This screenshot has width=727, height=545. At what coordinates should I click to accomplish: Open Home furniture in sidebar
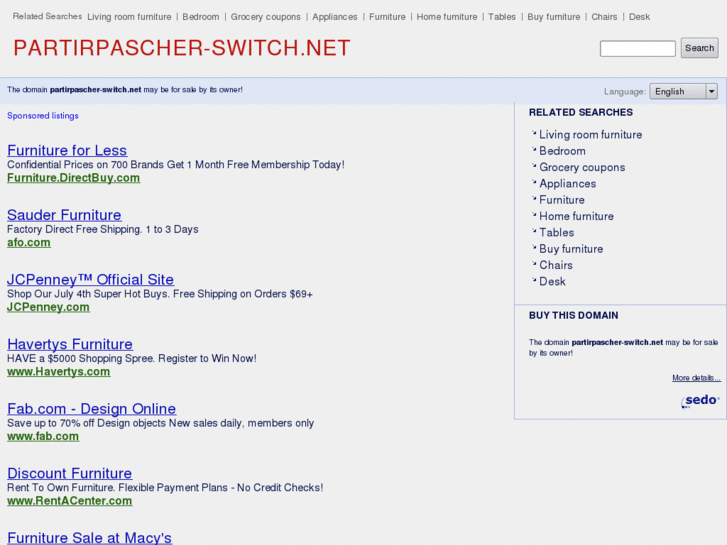[x=576, y=216]
